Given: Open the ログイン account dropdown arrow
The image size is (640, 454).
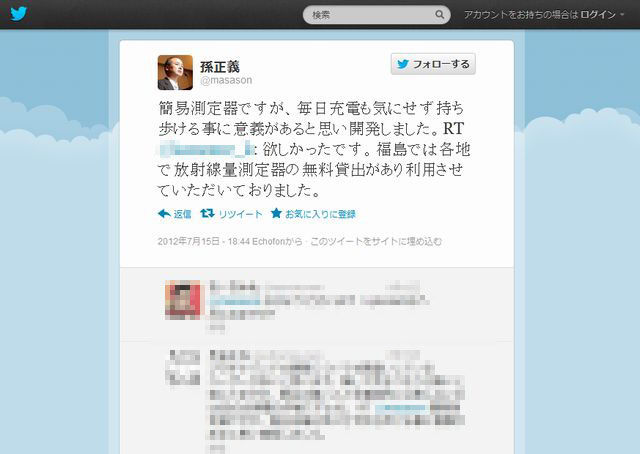Looking at the screenshot, I should pyautogui.click(x=622, y=15).
